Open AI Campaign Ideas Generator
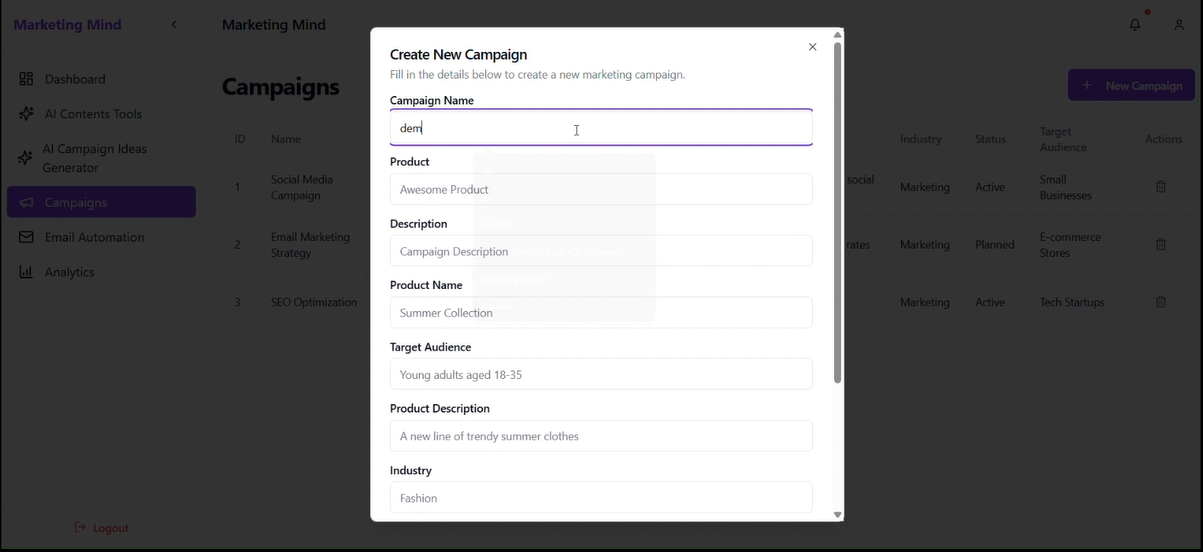The image size is (1203, 552). pyautogui.click(x=94, y=158)
